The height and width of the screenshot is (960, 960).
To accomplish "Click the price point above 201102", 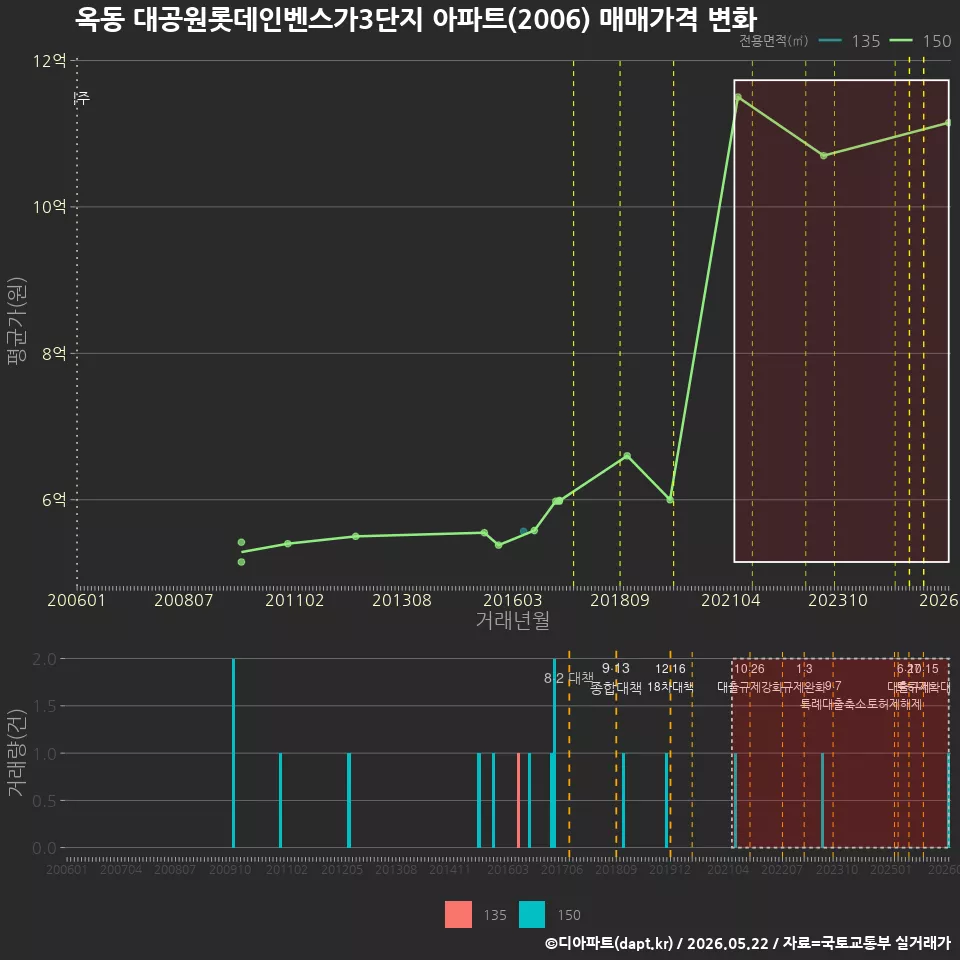I will [288, 544].
